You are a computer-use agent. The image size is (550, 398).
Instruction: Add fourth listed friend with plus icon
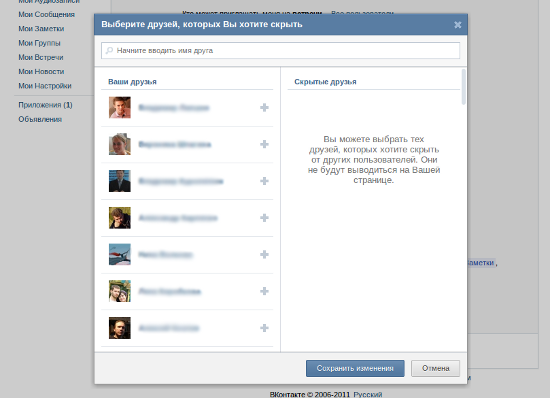(x=264, y=218)
